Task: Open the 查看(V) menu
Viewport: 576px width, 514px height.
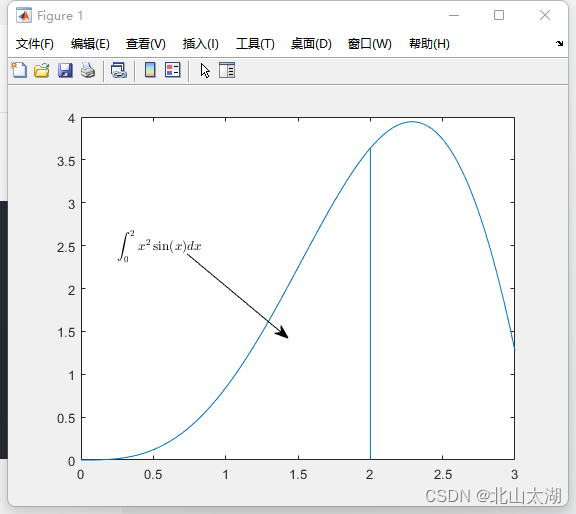Action: pyautogui.click(x=145, y=44)
